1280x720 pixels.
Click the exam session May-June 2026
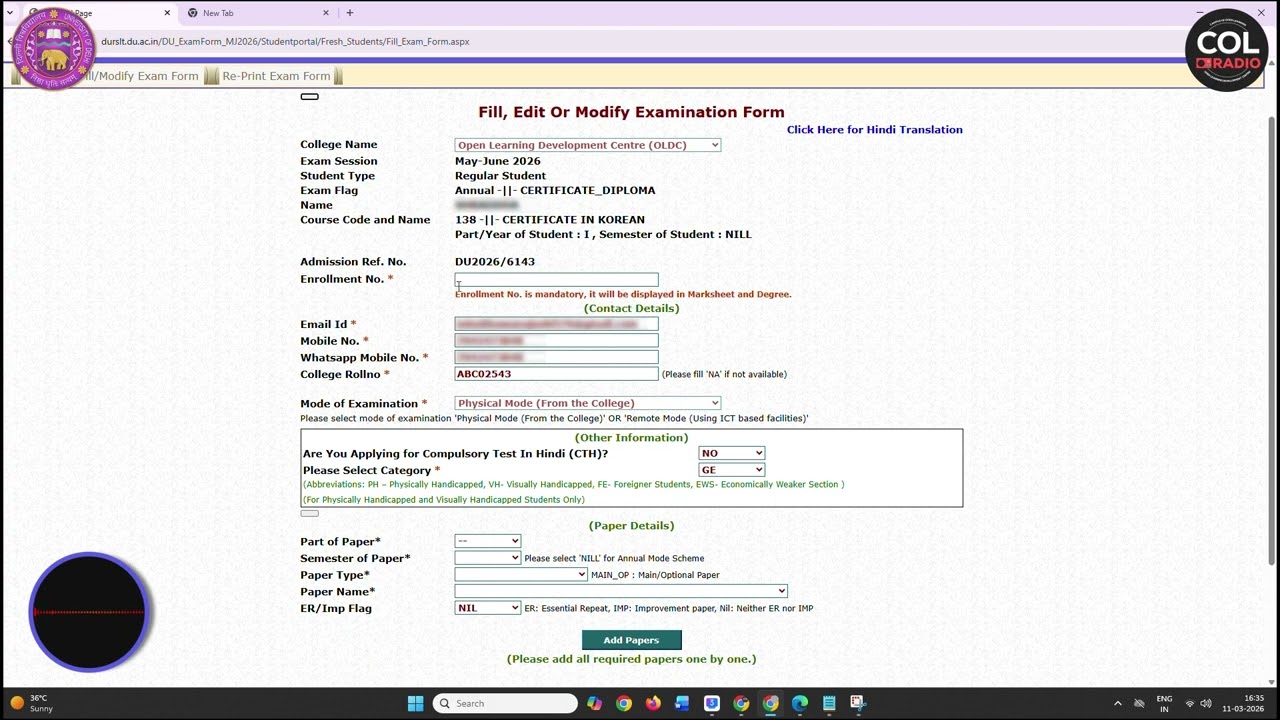click(x=497, y=161)
